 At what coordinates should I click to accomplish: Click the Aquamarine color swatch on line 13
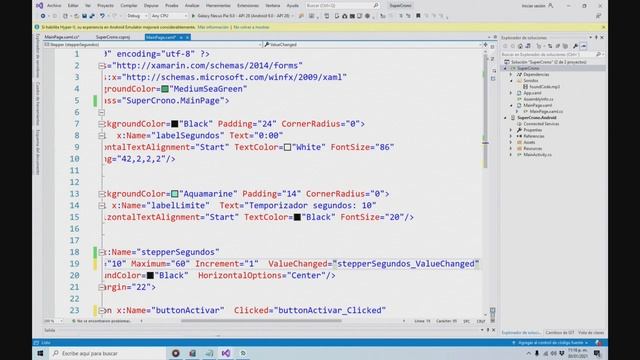(x=175, y=194)
